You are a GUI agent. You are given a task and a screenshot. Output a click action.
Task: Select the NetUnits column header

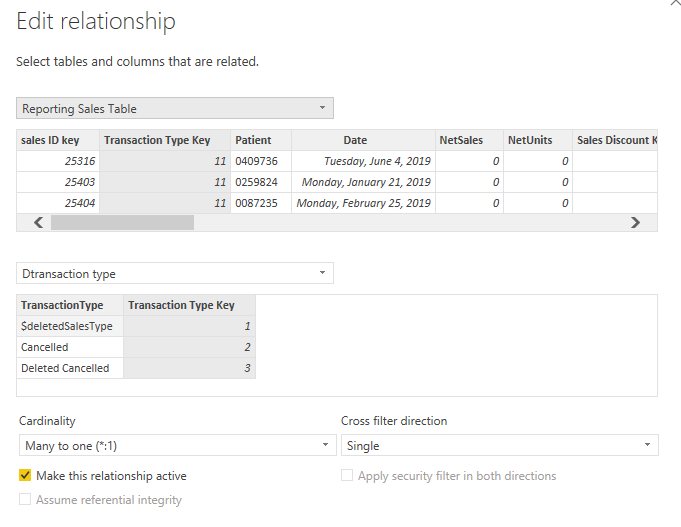(x=538, y=140)
